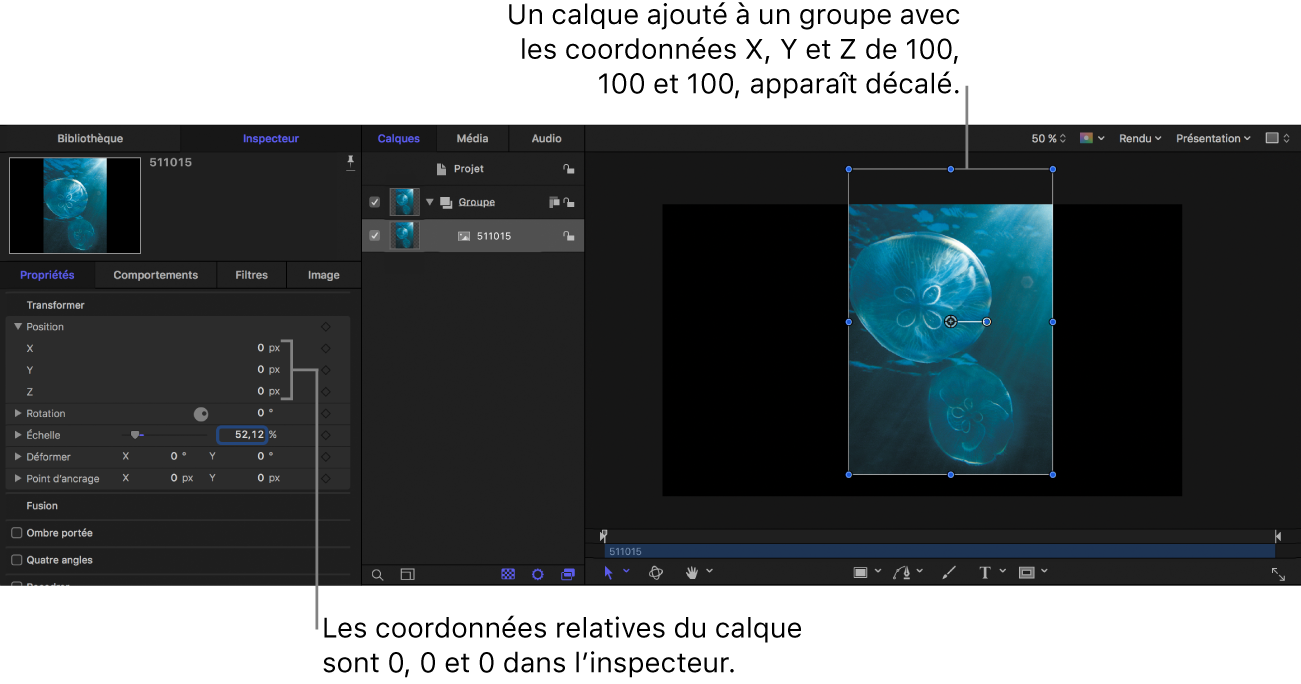Open the Présentation dropdown menu

[1212, 138]
